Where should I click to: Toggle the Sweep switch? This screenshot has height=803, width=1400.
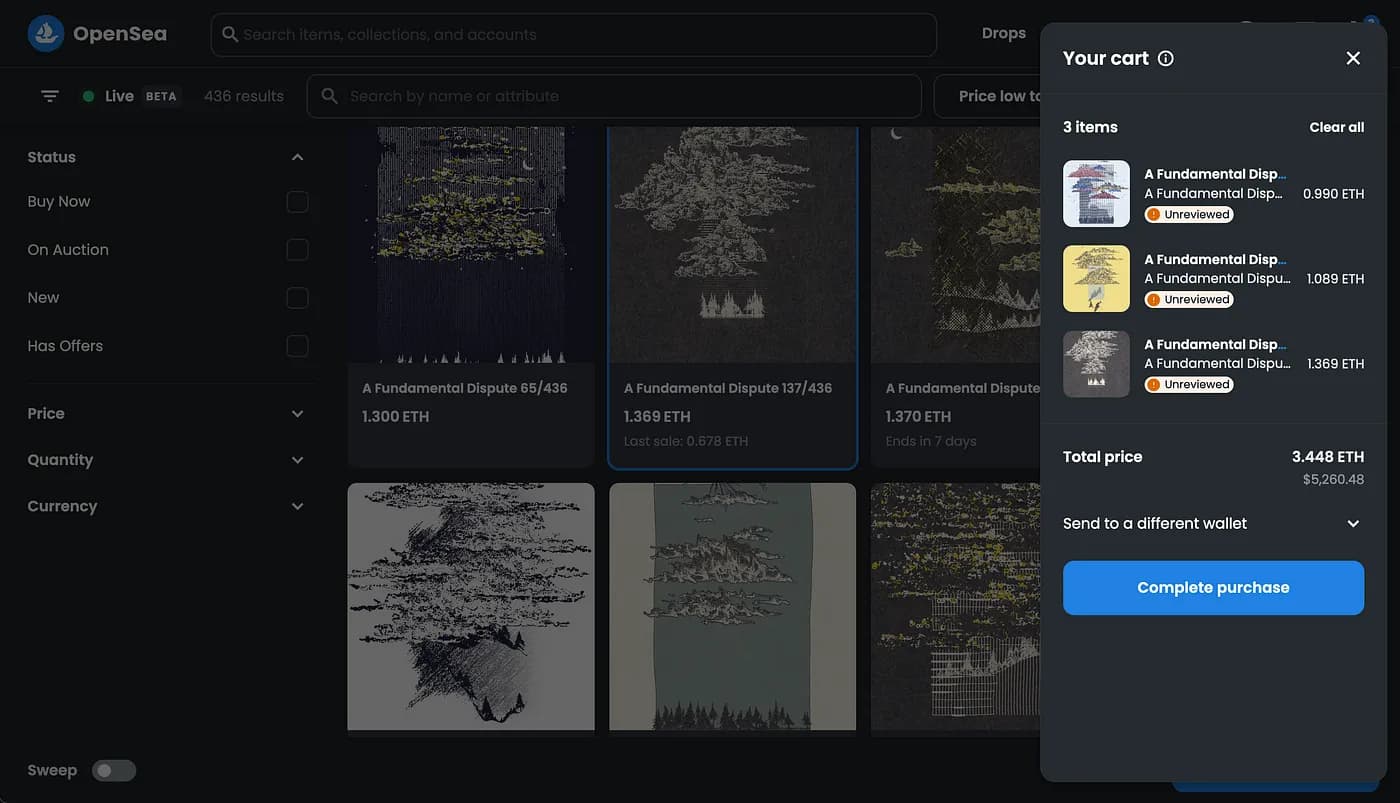click(x=114, y=770)
